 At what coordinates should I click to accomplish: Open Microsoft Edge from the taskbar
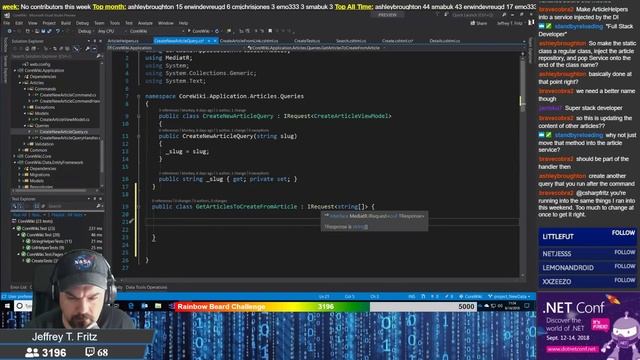point(131,306)
